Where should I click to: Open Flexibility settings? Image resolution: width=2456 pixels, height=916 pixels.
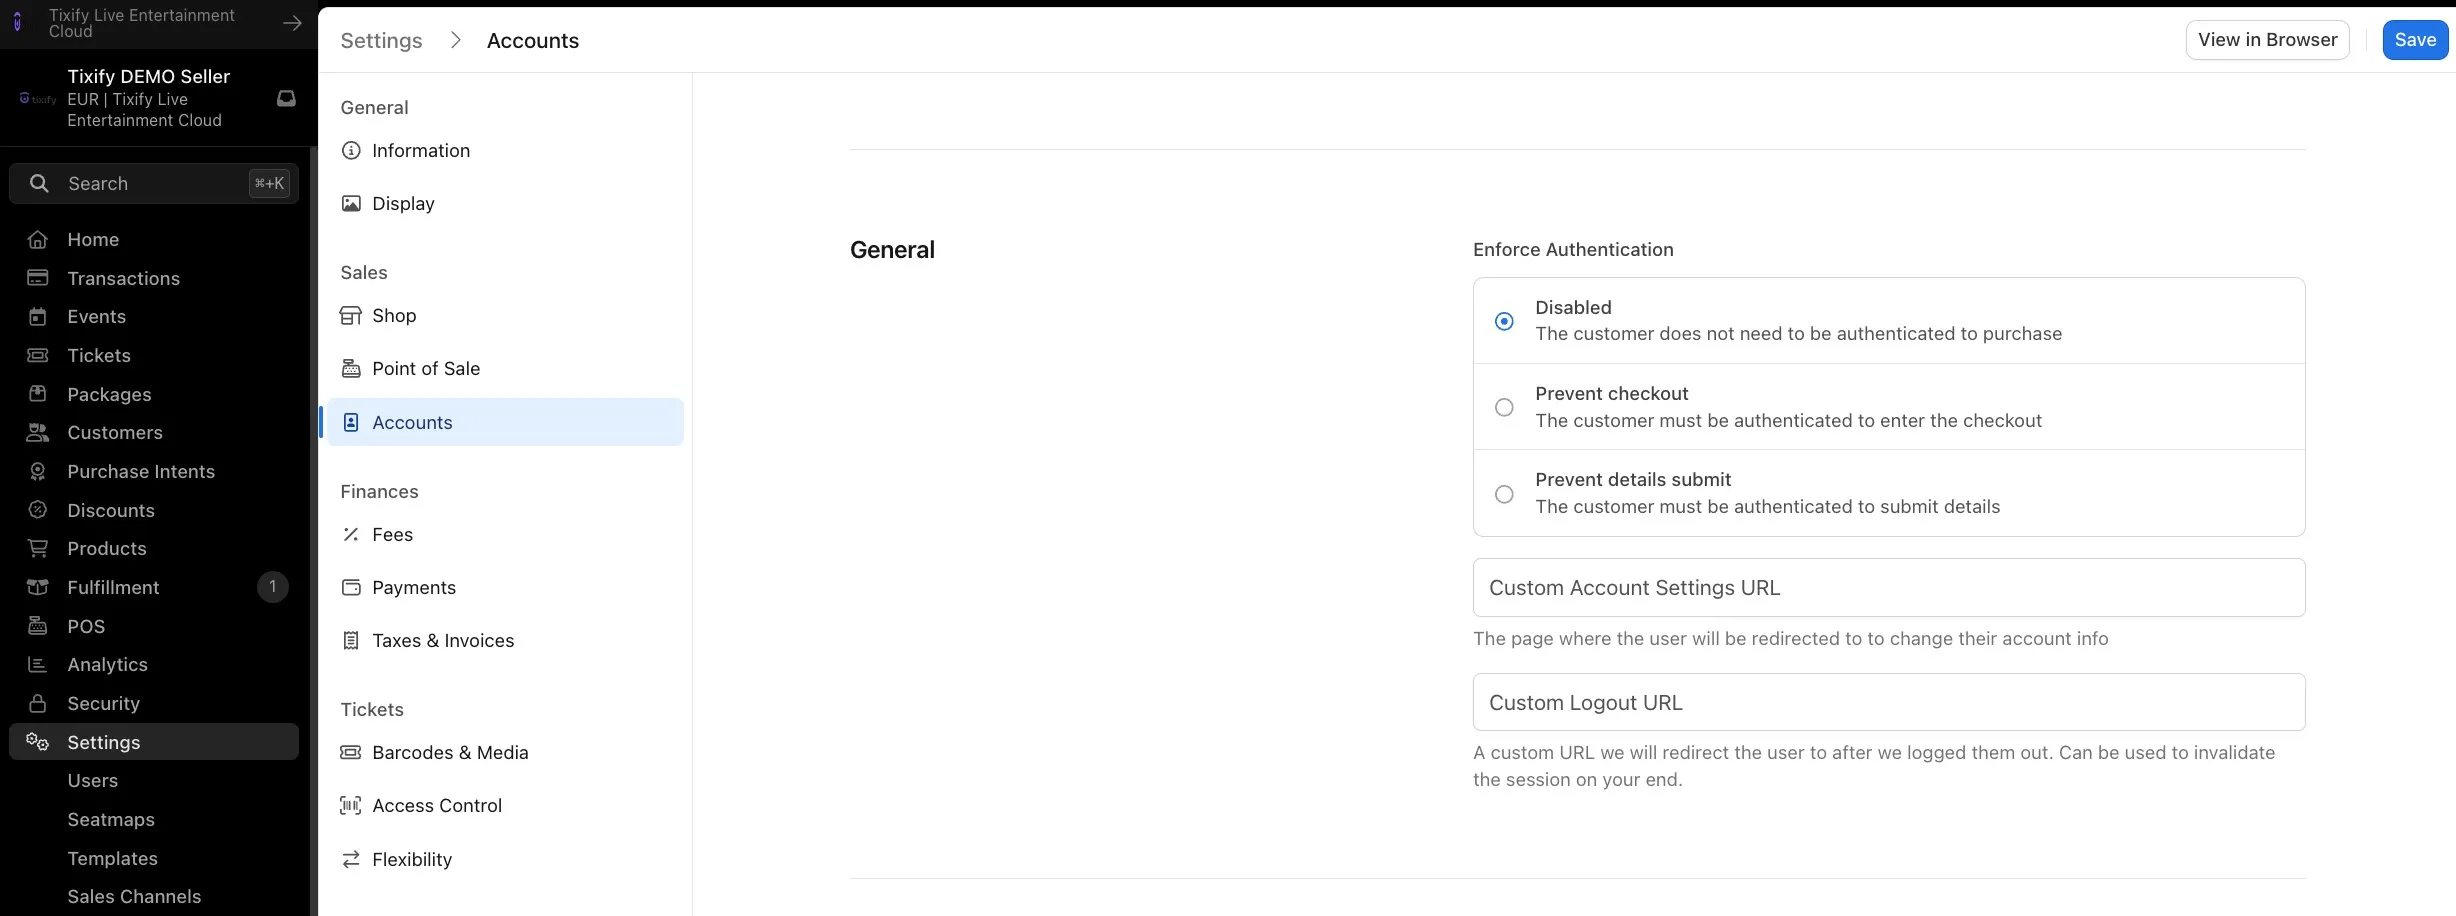pos(505,859)
